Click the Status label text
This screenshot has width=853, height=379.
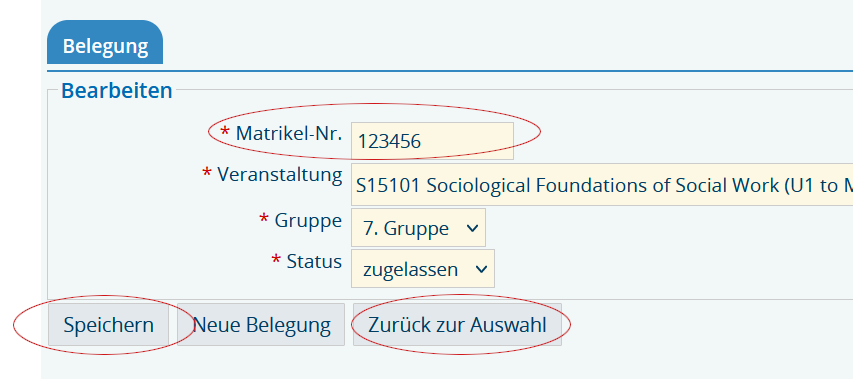314,262
